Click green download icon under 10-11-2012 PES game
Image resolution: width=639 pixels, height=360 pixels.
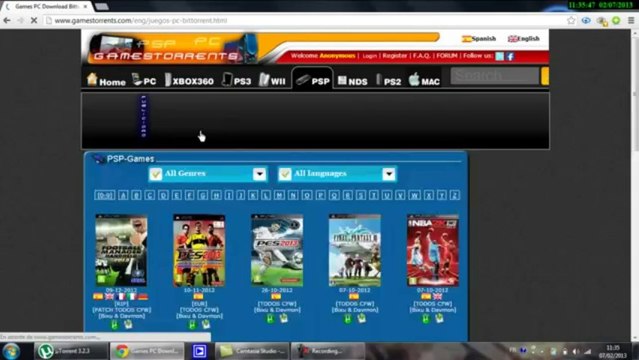pos(192,325)
